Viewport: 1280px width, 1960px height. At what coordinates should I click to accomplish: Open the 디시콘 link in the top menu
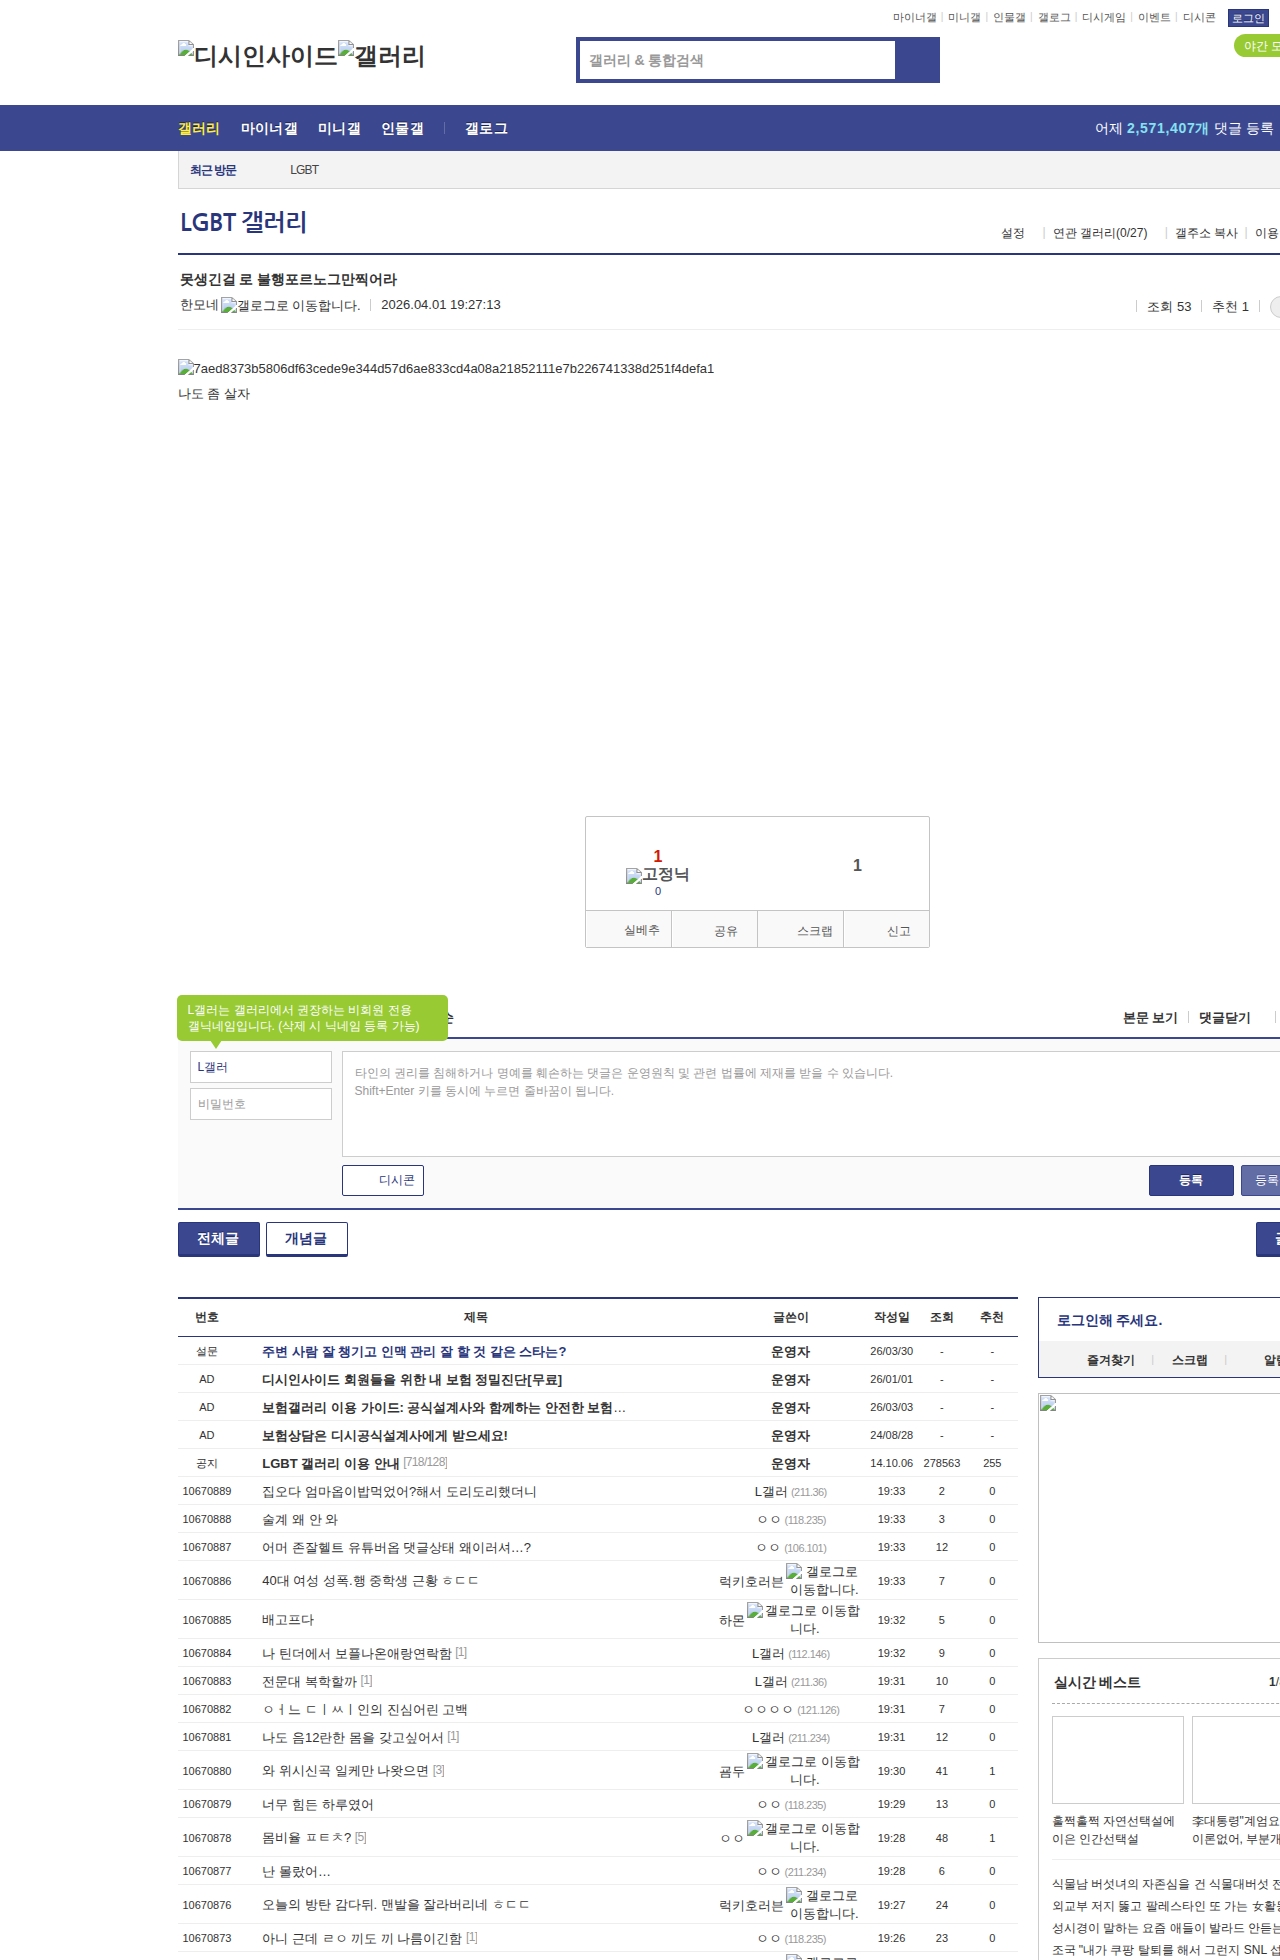click(1199, 18)
